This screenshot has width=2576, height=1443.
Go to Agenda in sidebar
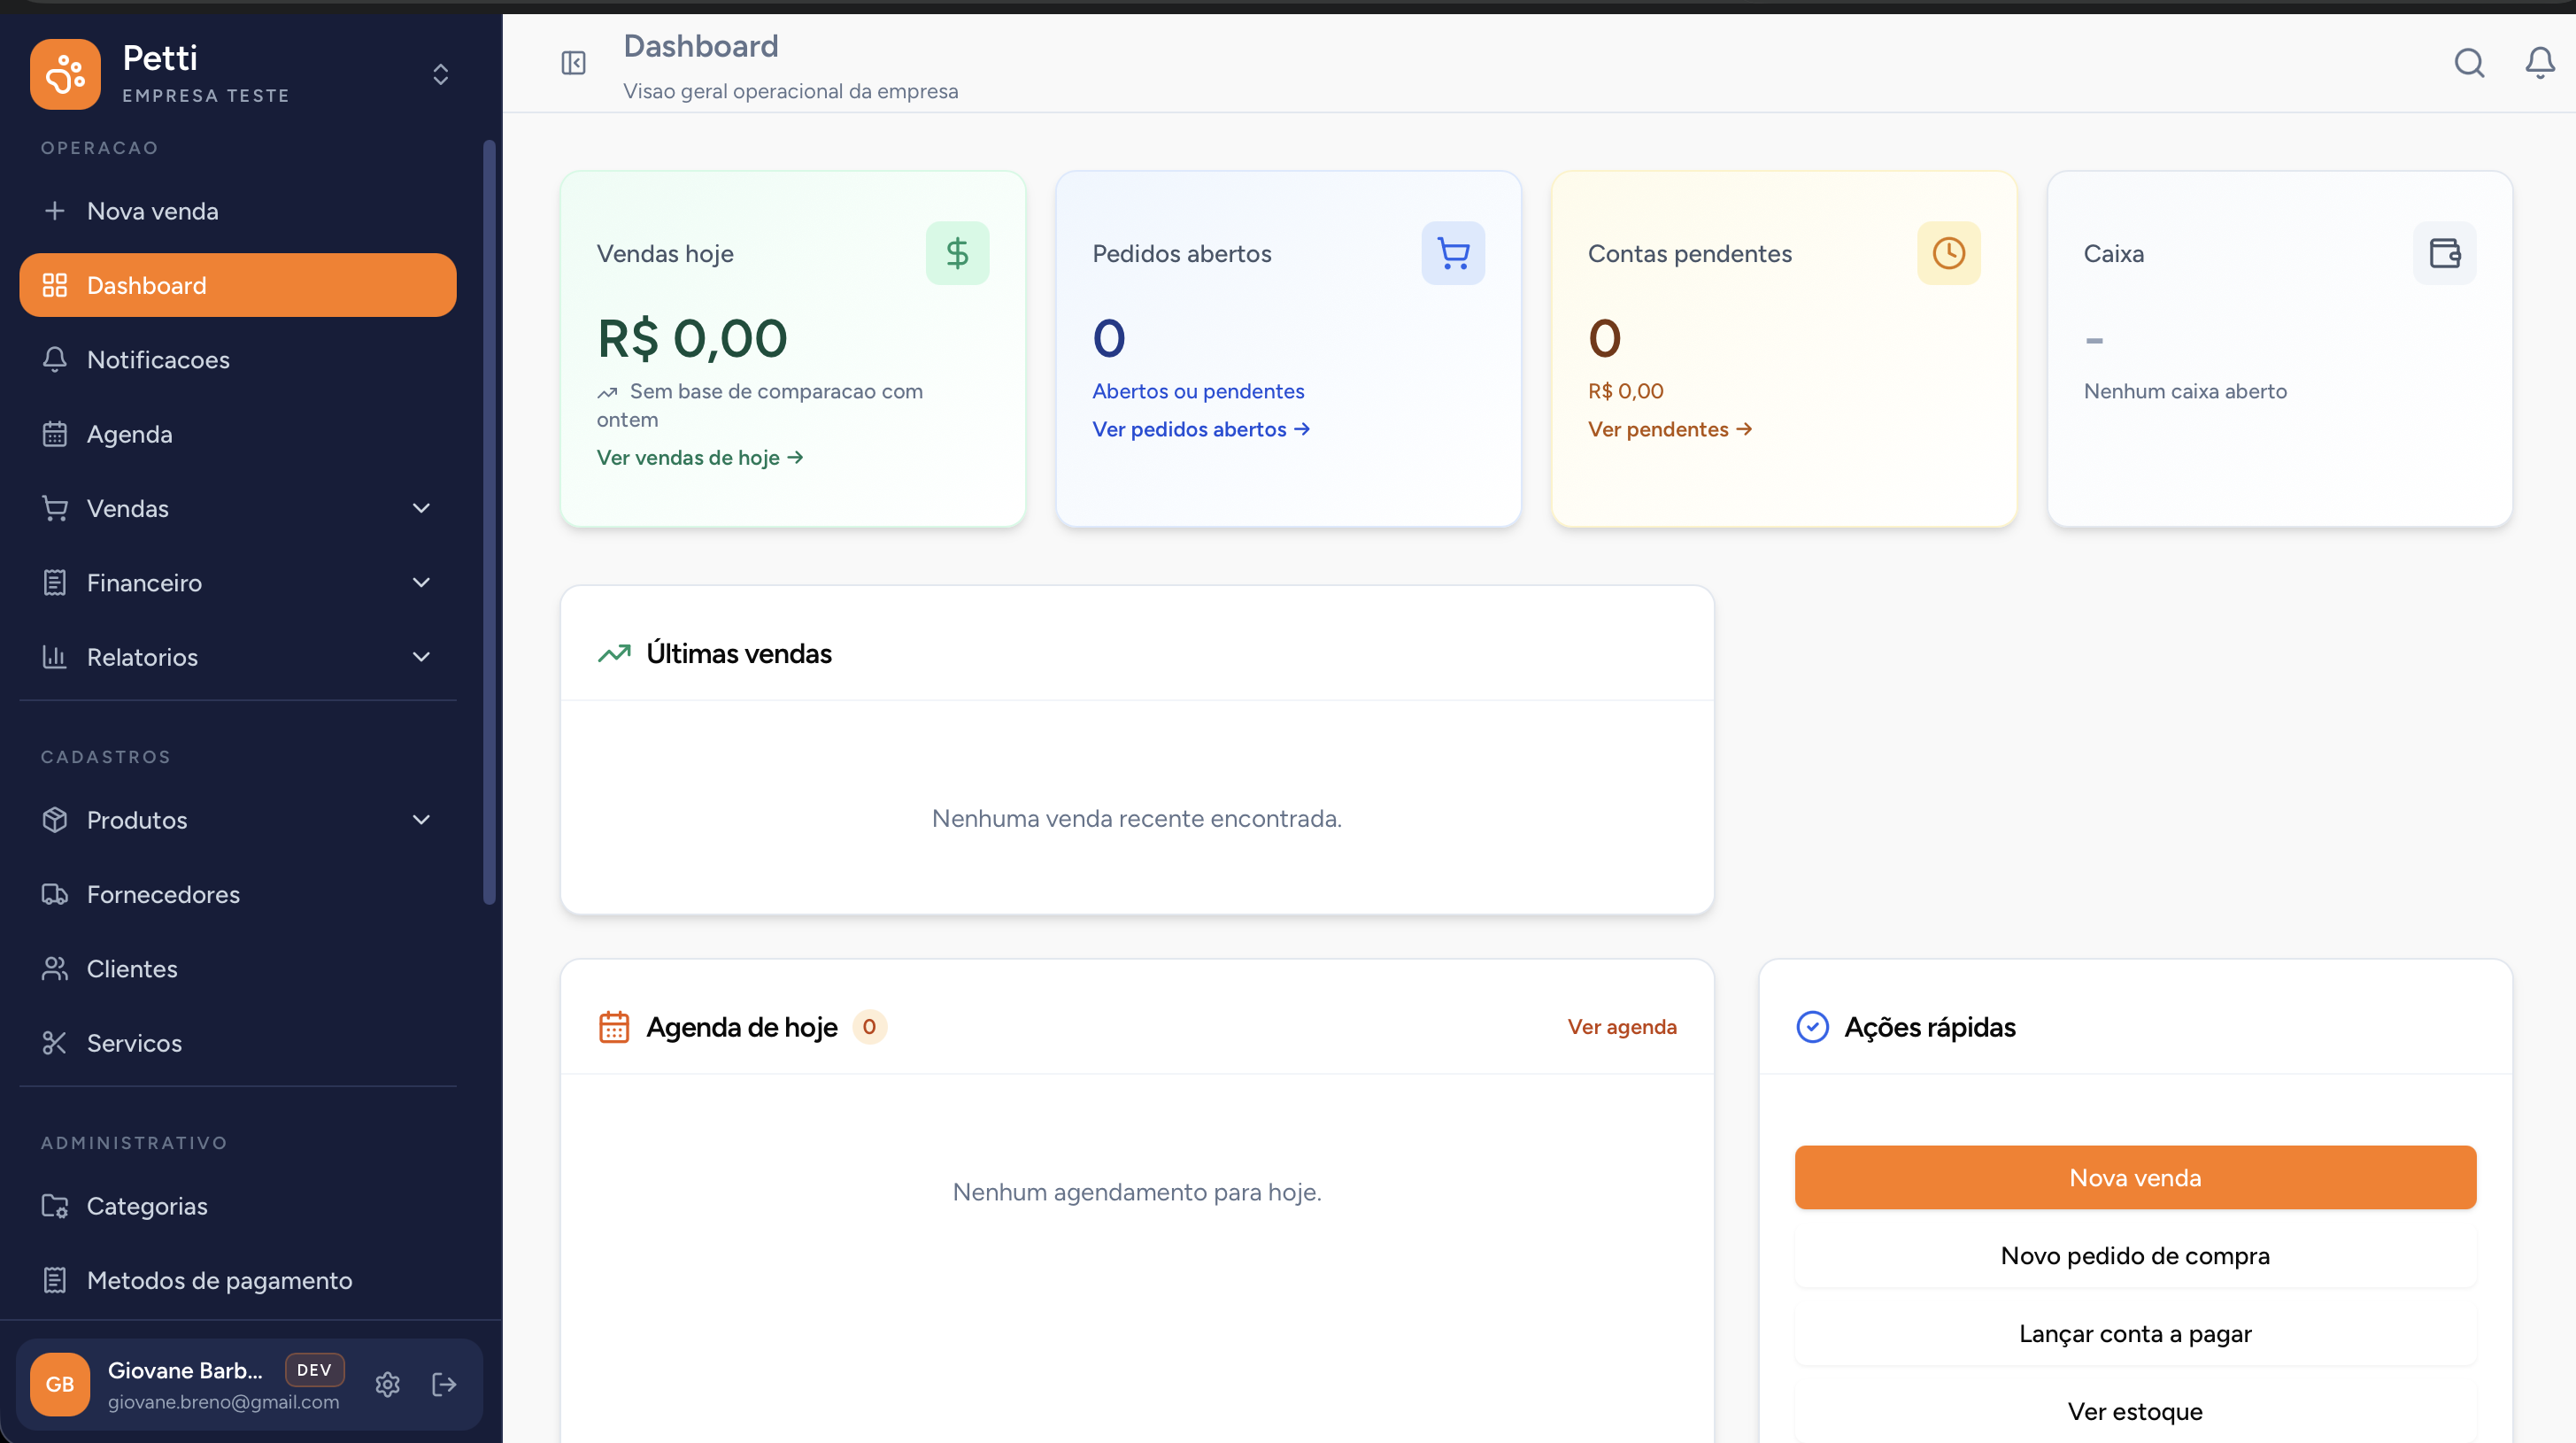pyautogui.click(x=238, y=434)
